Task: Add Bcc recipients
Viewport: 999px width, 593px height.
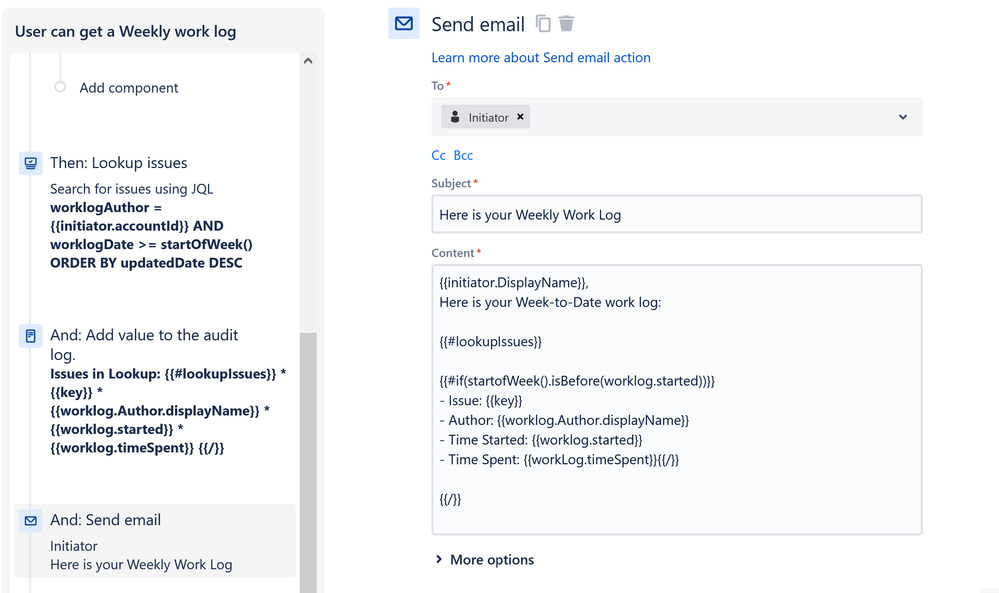Action: click(x=462, y=155)
